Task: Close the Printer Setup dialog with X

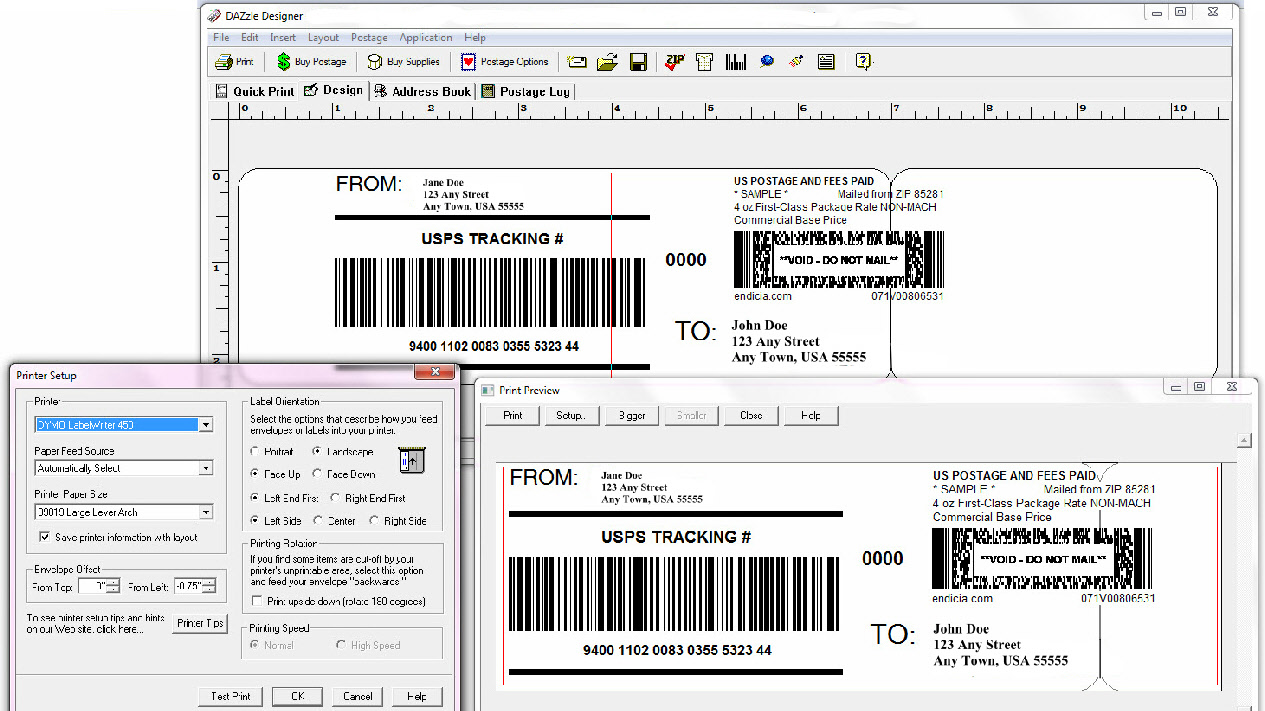Action: [435, 374]
